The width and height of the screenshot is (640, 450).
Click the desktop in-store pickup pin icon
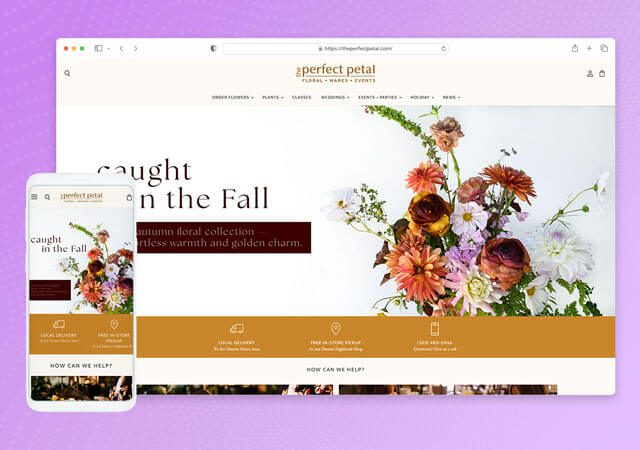[x=335, y=328]
